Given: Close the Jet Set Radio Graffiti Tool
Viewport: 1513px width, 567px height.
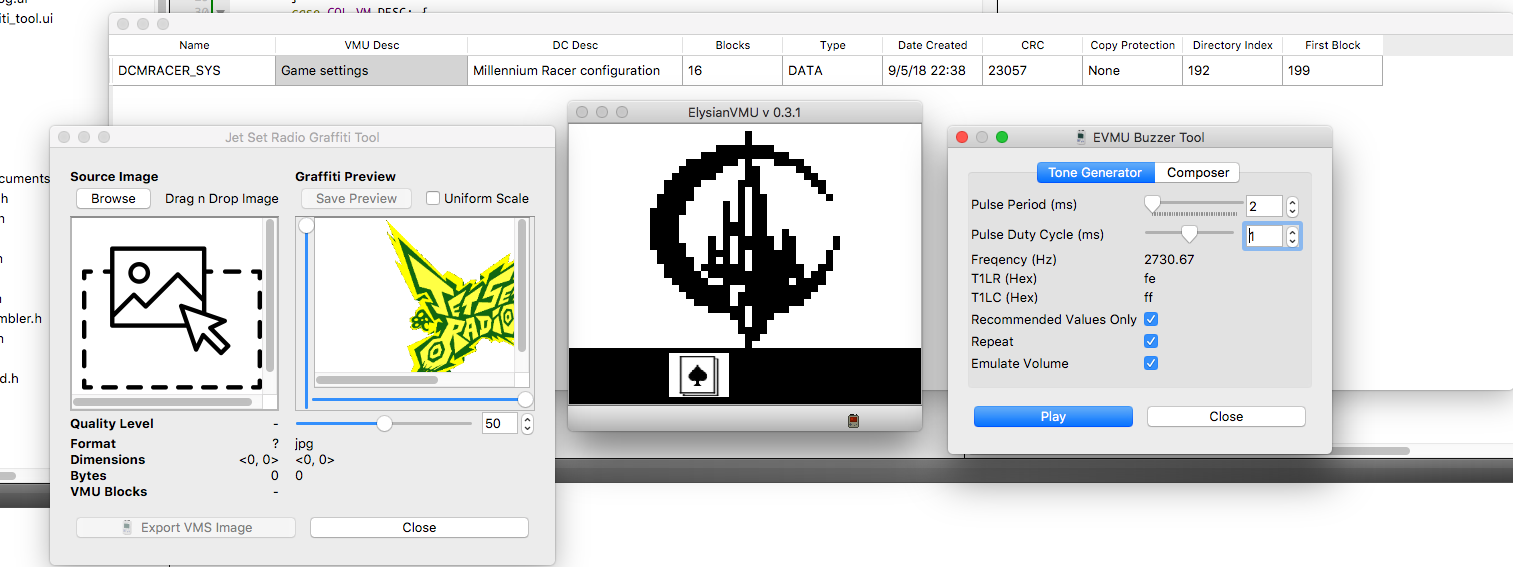Looking at the screenshot, I should coord(419,527).
